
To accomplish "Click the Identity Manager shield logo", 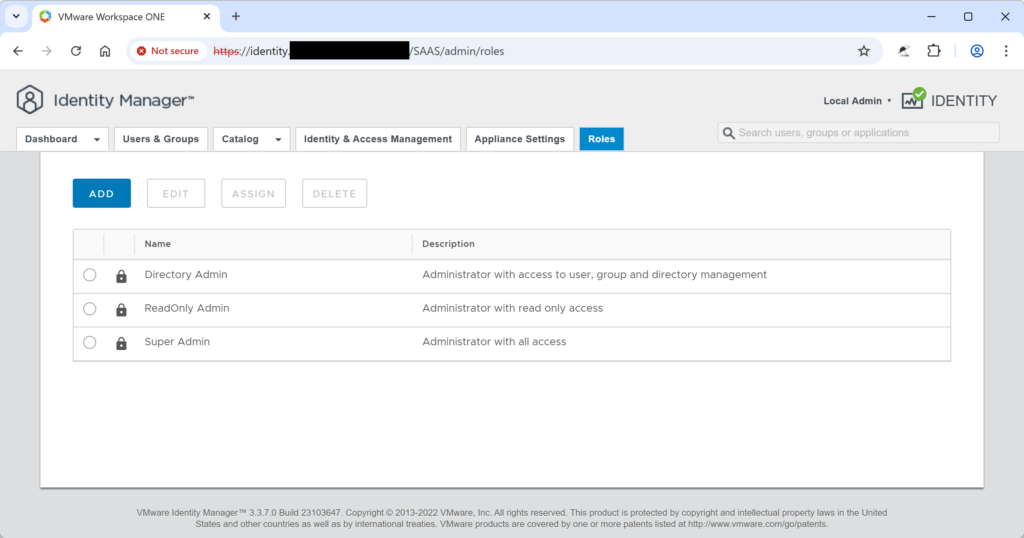I will click(x=30, y=100).
